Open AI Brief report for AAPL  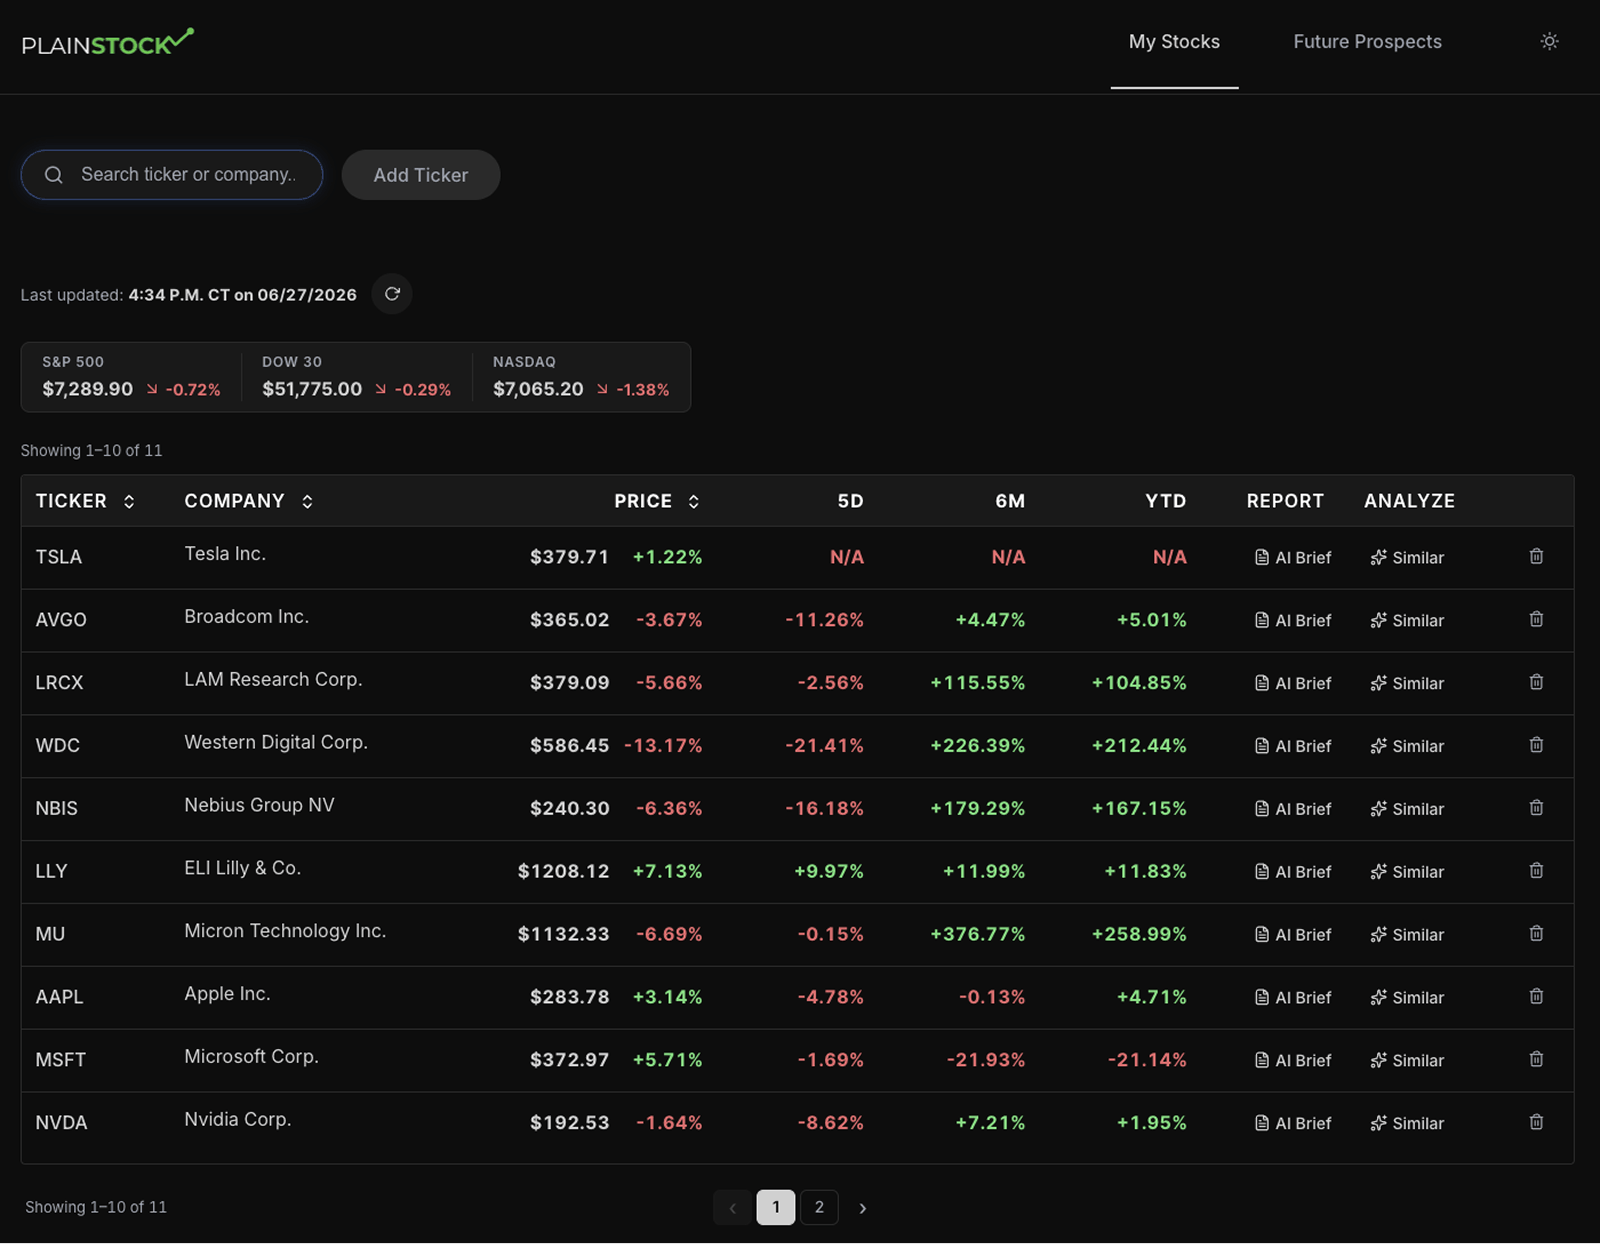[x=1293, y=999]
